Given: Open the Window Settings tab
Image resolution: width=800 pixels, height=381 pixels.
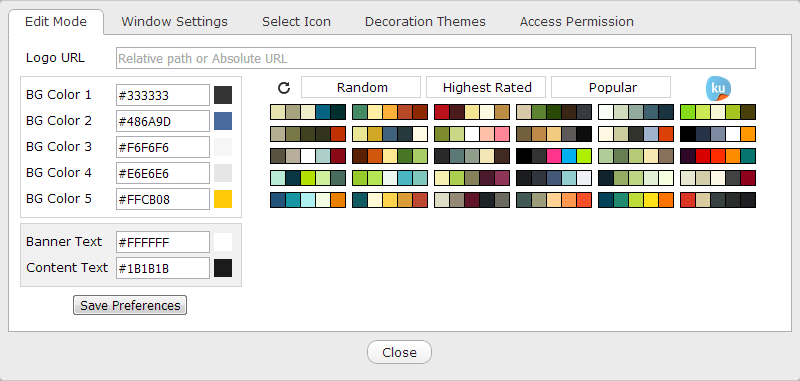Looking at the screenshot, I should coord(174,22).
